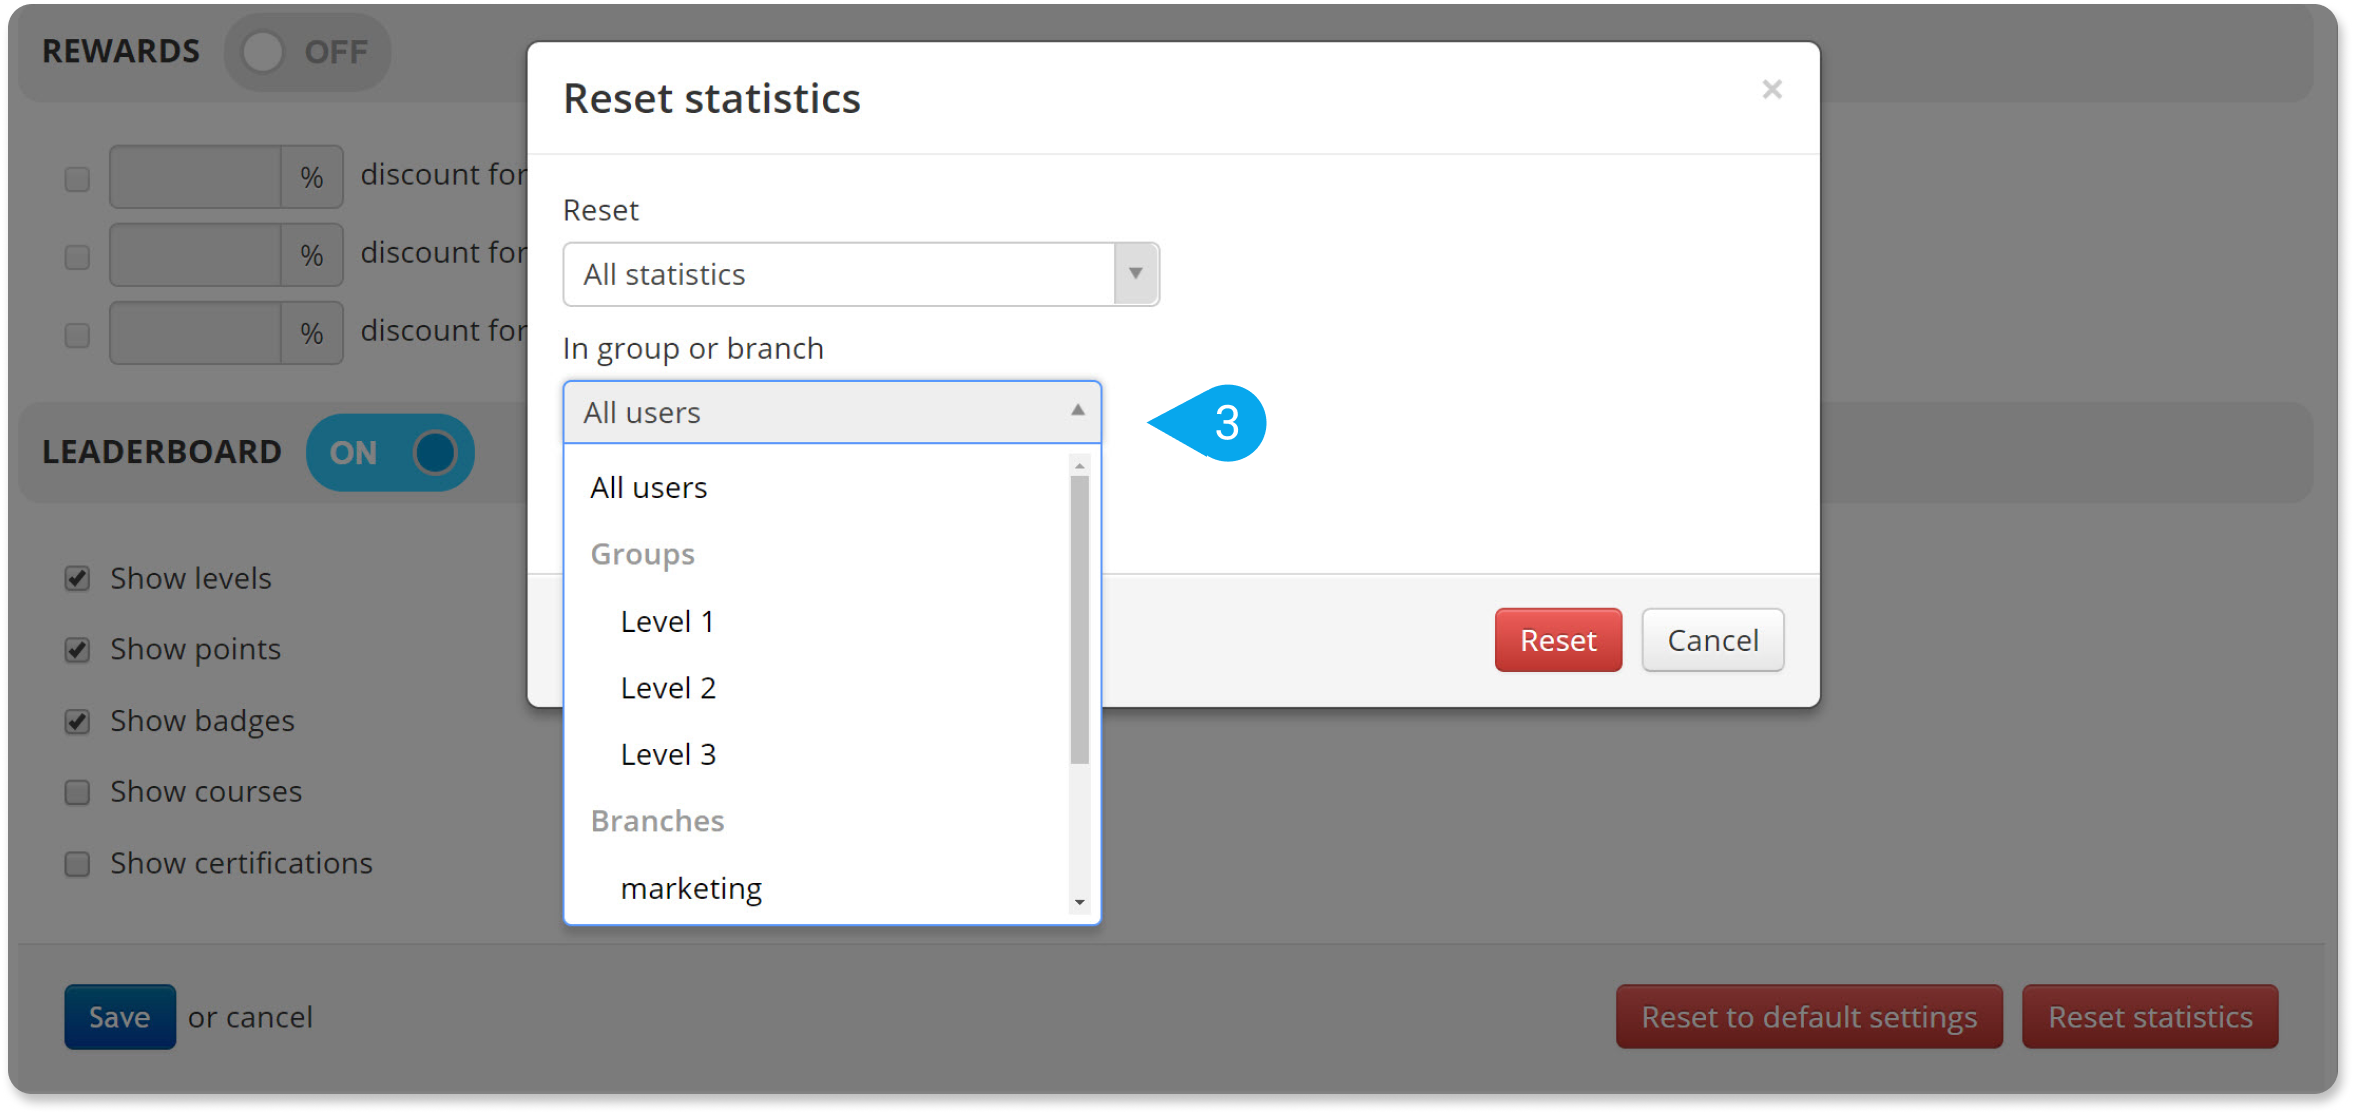This screenshot has width=2354, height=1114.
Task: Click the red Reset button in the dialog
Action: 1557,640
